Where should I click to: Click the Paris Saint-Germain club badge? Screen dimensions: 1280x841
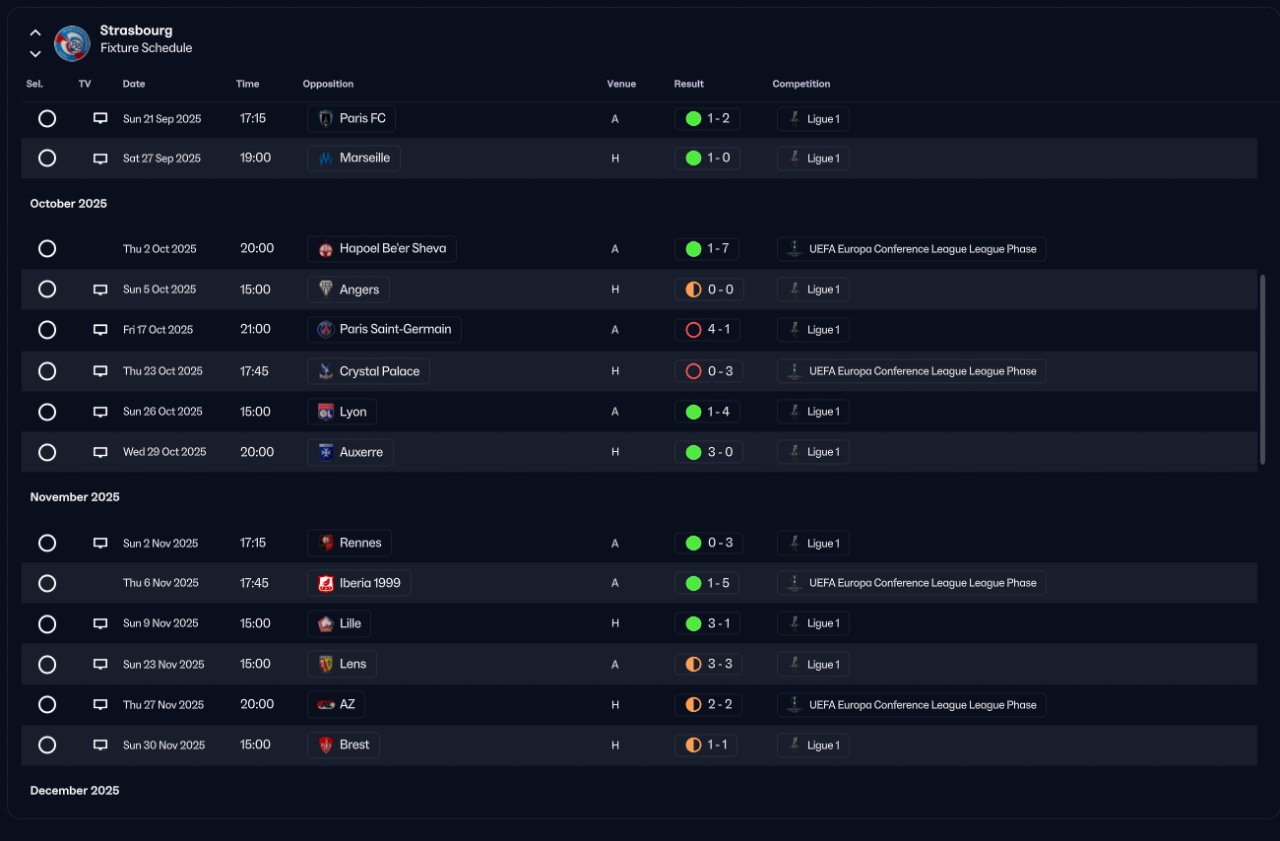pyautogui.click(x=325, y=329)
